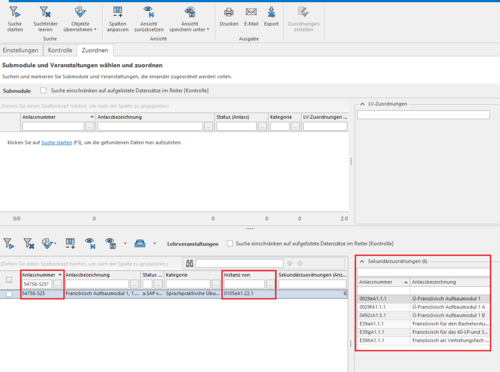Sort Submodule grid by Anlassnummer header
This screenshot has width=500, height=372.
coord(58,117)
